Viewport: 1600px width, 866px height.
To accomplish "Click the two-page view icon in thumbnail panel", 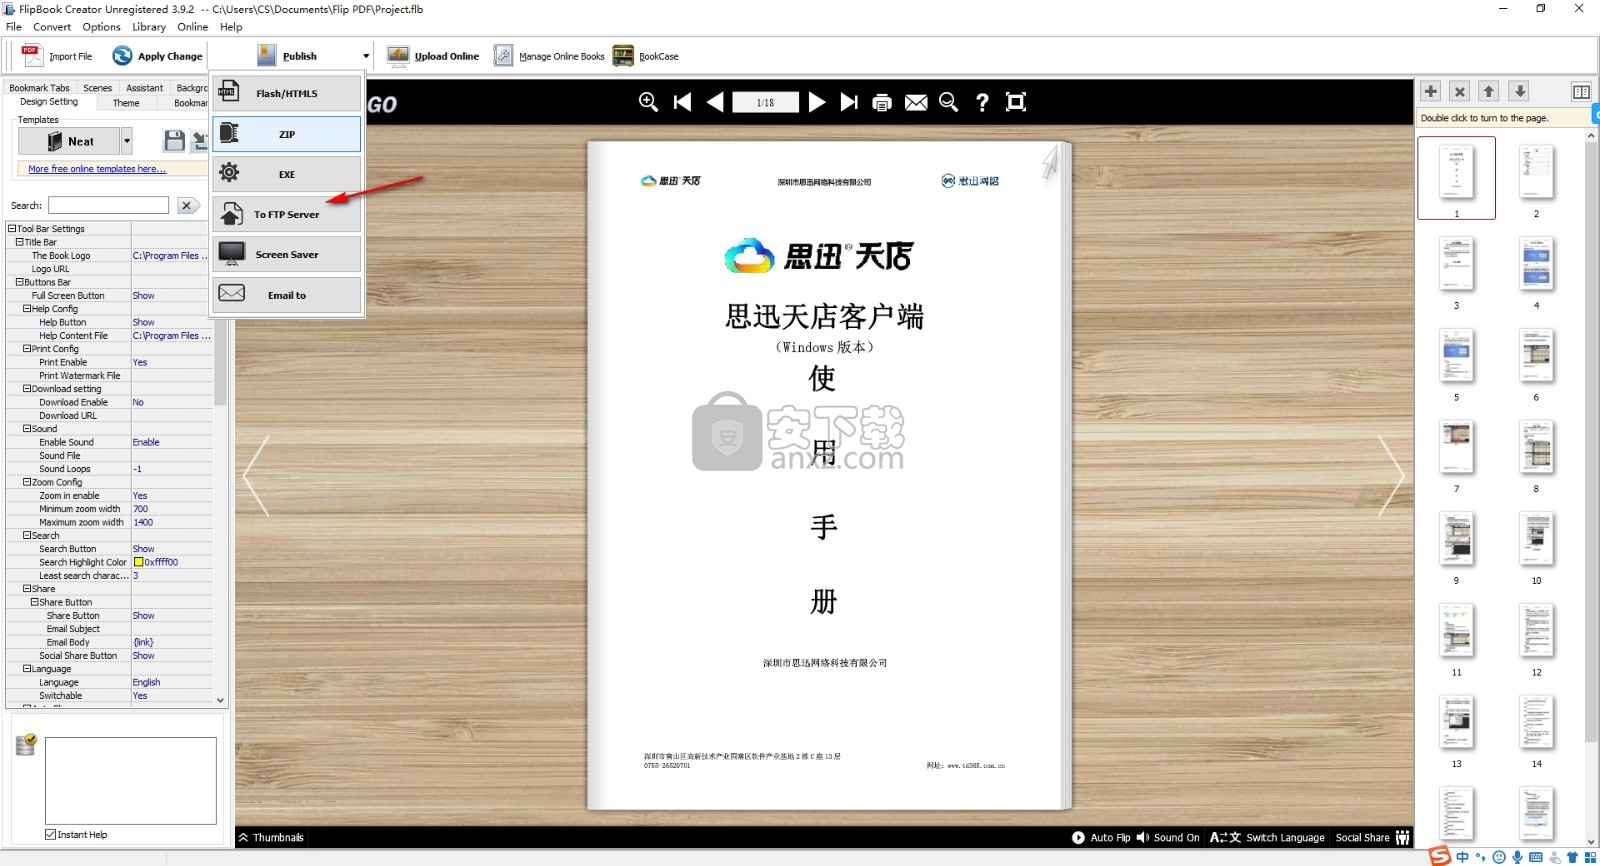I will click(1581, 91).
